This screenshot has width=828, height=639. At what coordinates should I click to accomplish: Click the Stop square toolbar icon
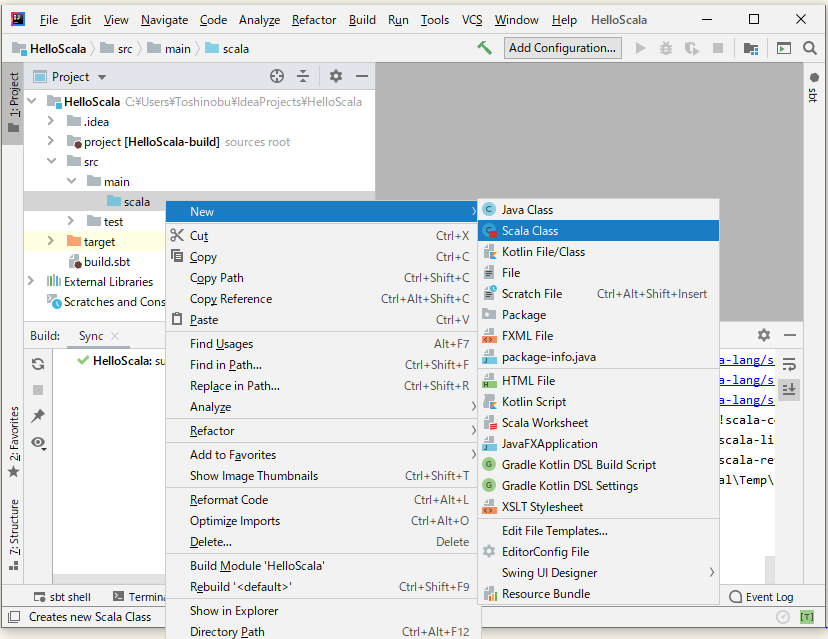718,49
